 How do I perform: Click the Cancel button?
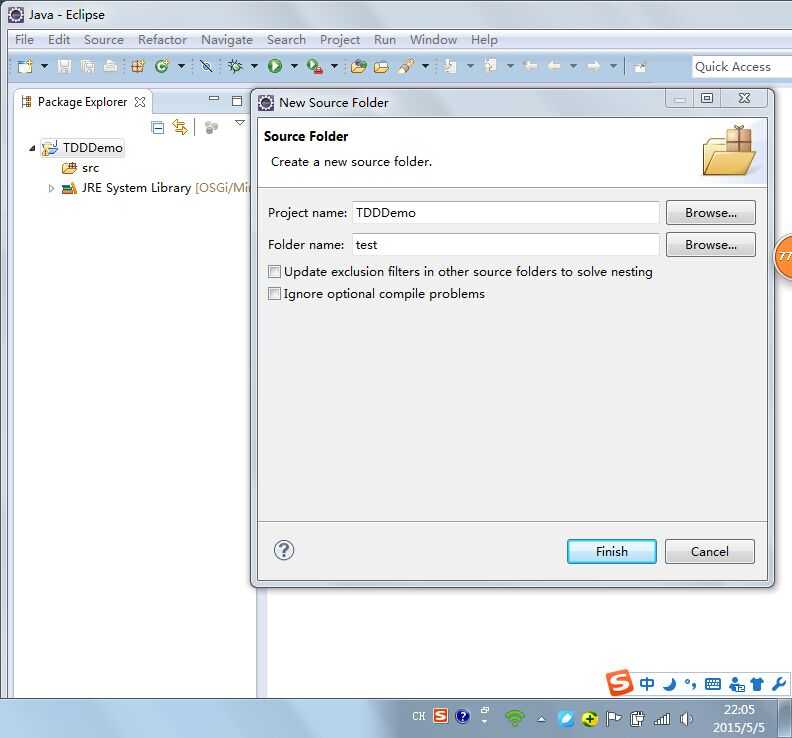click(x=709, y=551)
